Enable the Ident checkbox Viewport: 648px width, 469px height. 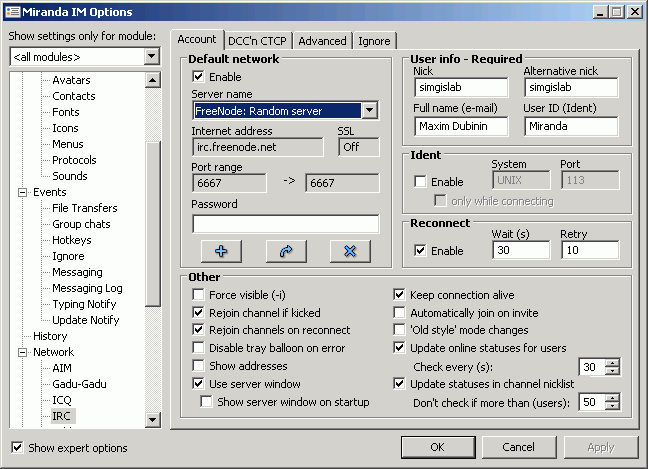[x=420, y=181]
